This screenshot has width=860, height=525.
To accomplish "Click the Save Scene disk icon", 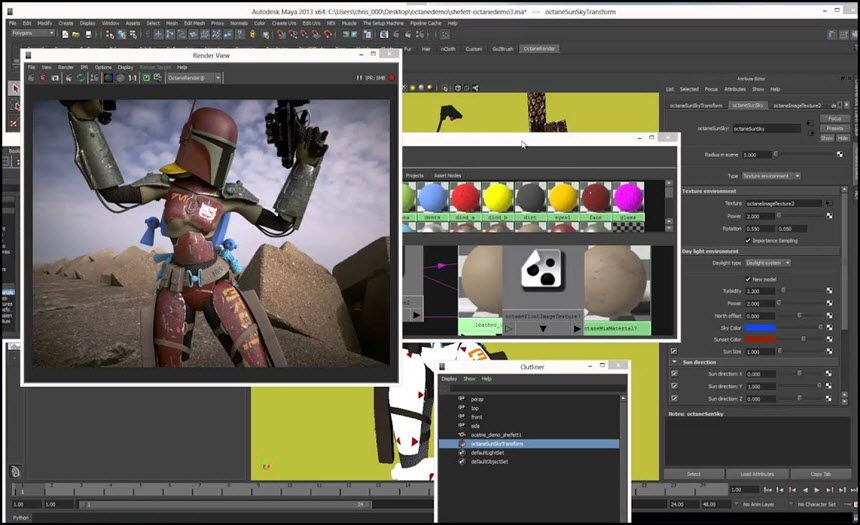I will pyautogui.click(x=88, y=35).
